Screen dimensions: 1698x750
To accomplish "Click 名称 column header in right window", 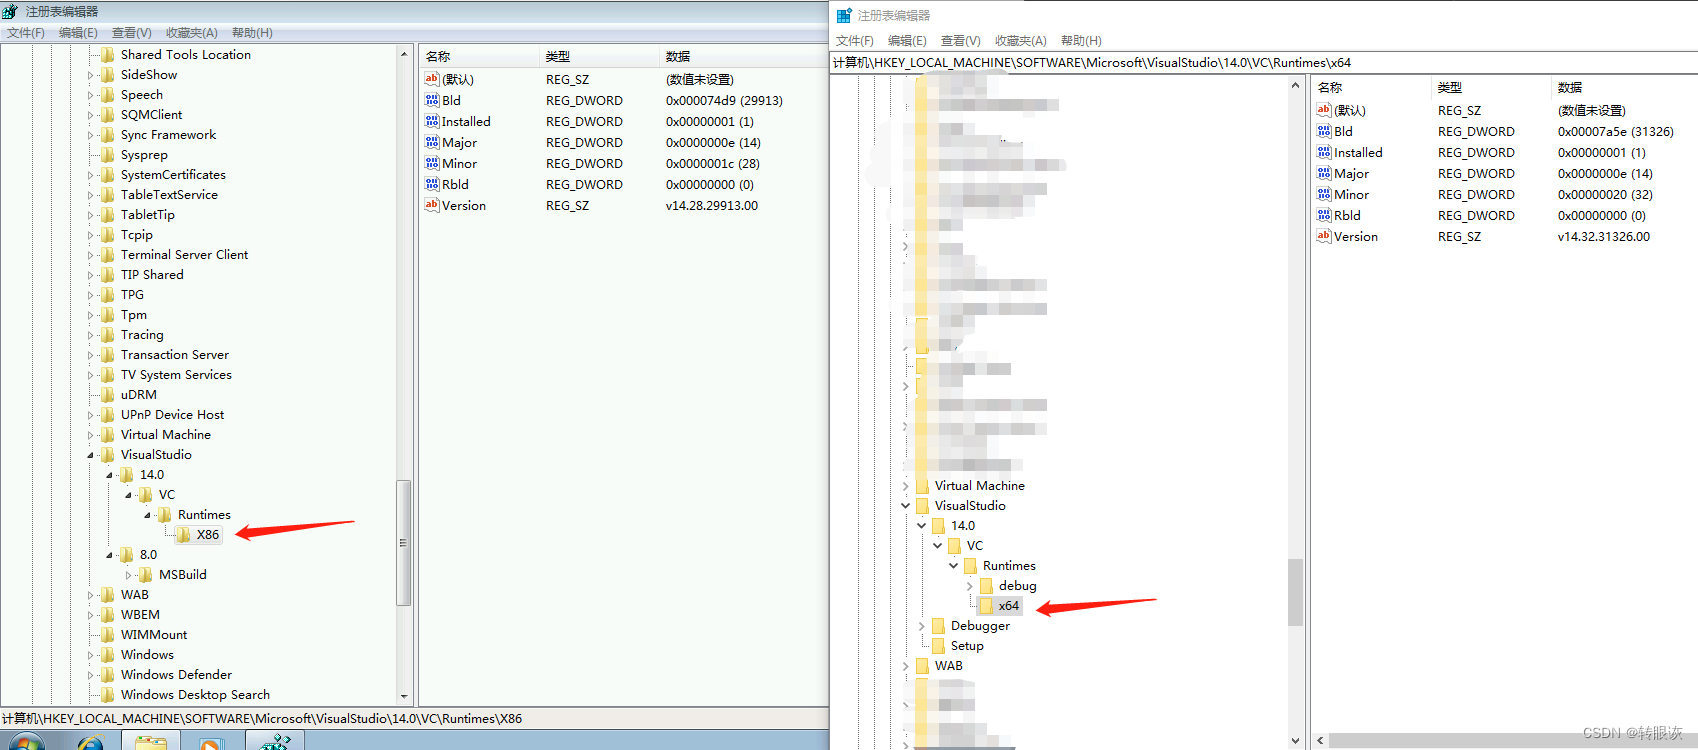I will click(x=1371, y=87).
